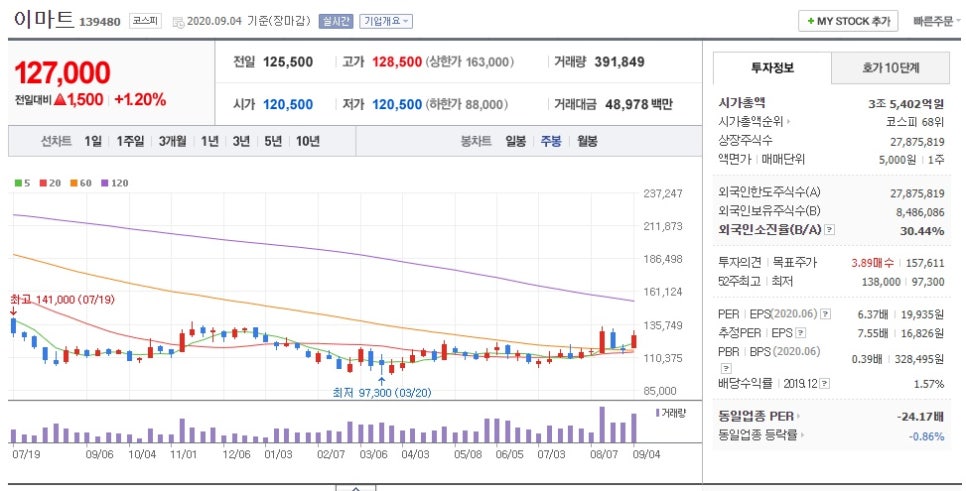Click the 거래량 391,849 value
Viewport: 966px width, 491px height.
(619, 62)
